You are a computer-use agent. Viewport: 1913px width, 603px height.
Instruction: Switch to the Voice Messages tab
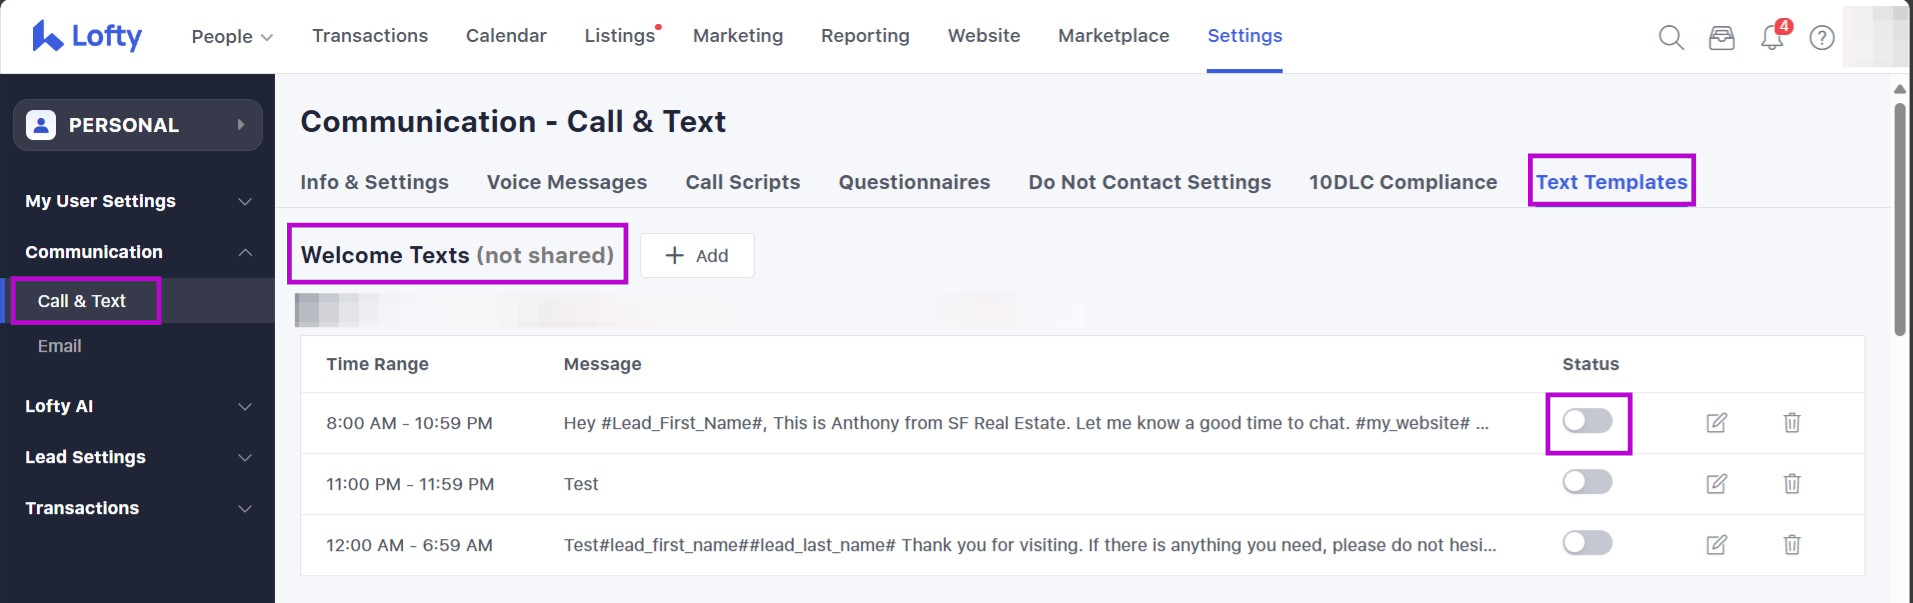pyautogui.click(x=566, y=182)
